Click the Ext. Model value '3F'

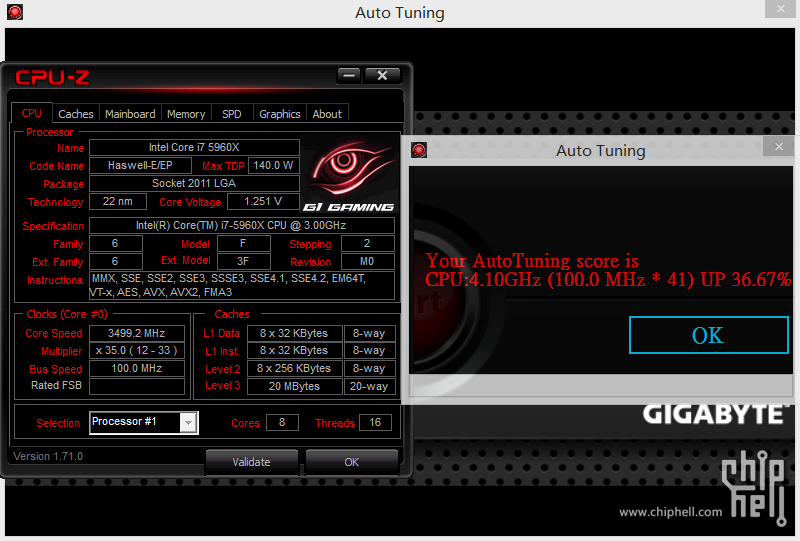[243, 261]
